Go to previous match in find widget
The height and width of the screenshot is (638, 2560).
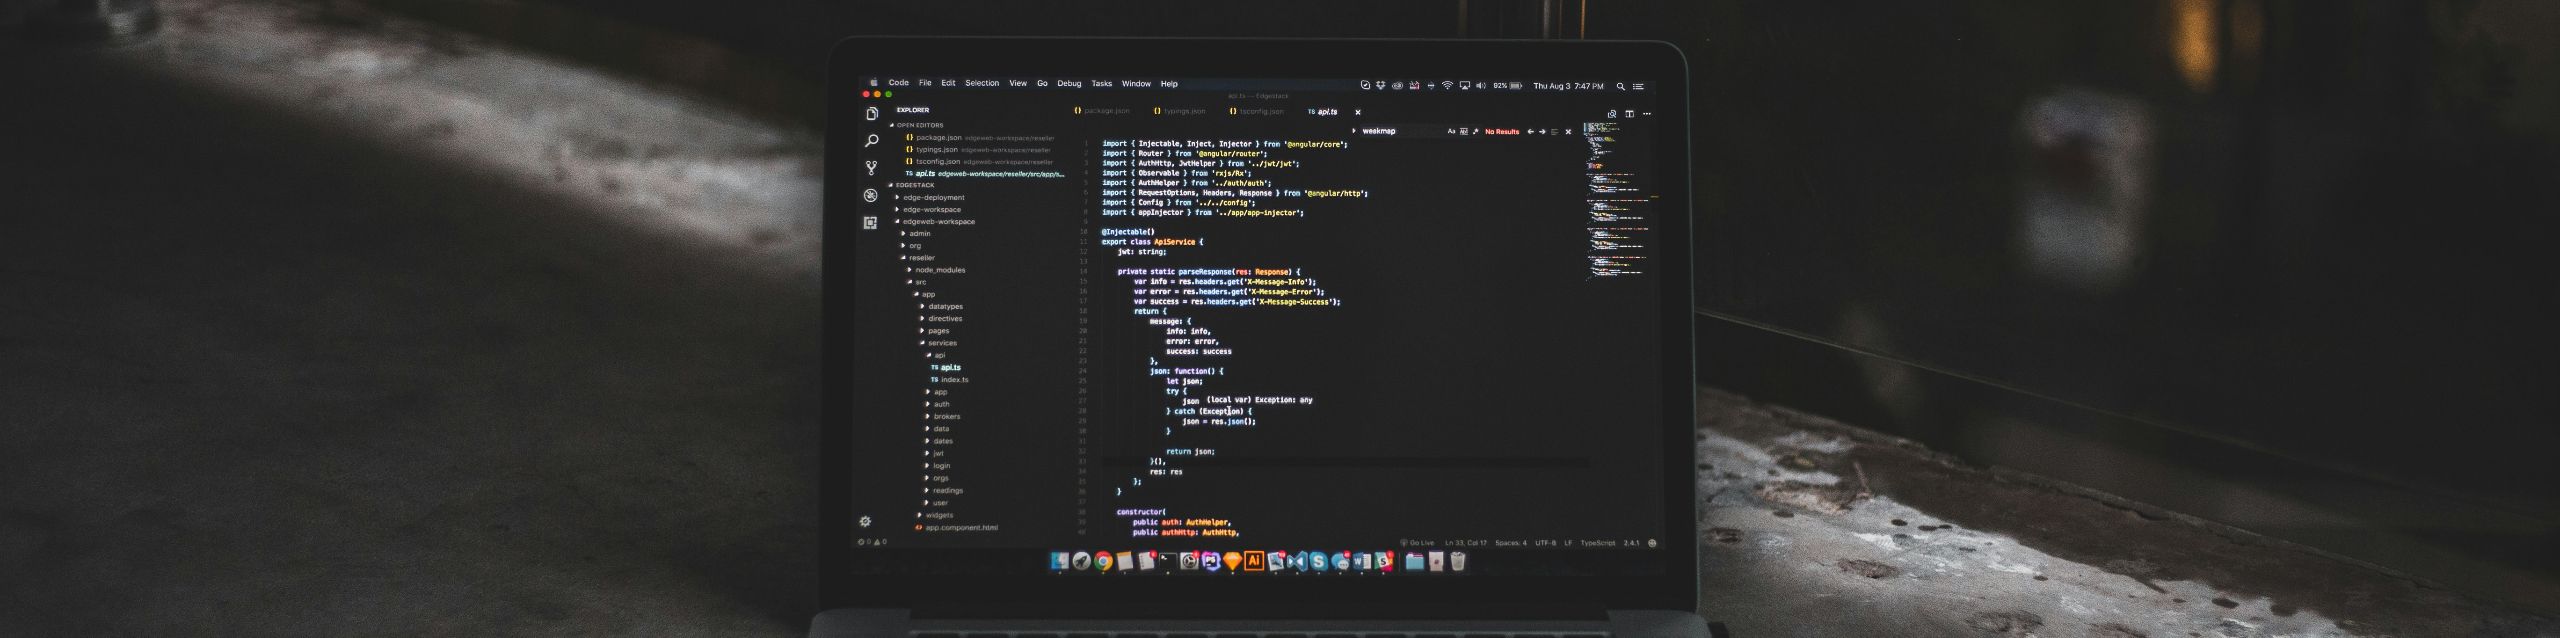click(1530, 132)
